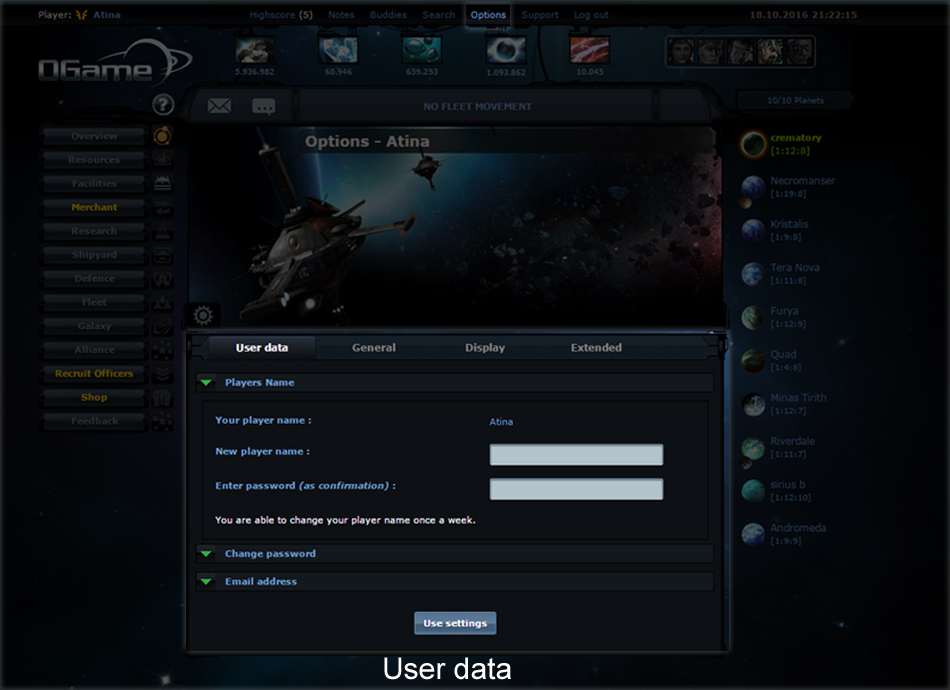Screen dimensions: 950x690
Task: Click the icon beside Recruit Officers
Action: coord(162,373)
